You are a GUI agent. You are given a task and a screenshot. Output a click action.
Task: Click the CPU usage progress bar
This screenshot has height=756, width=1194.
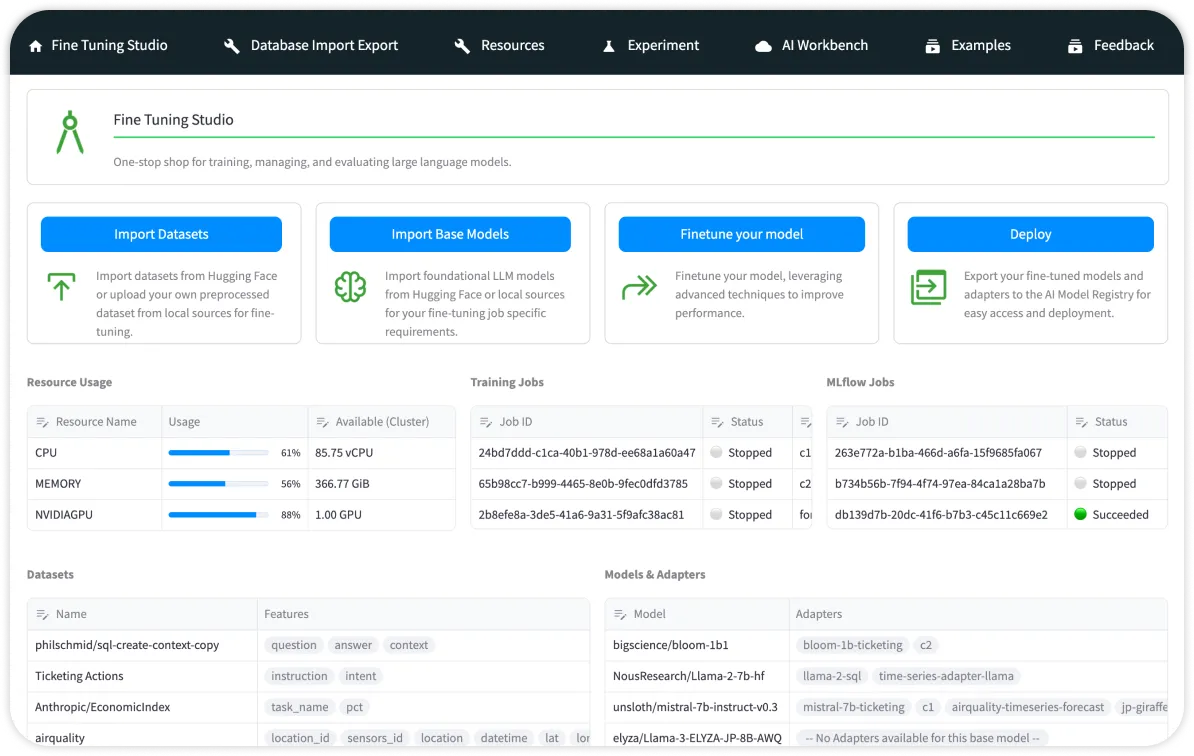[219, 453]
